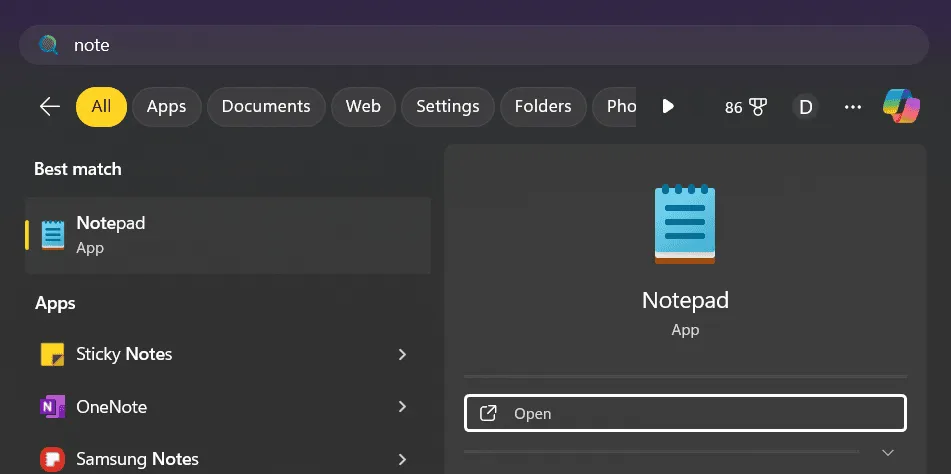
Task: Click the Sticky Notes yellow icon
Action: tap(52, 354)
